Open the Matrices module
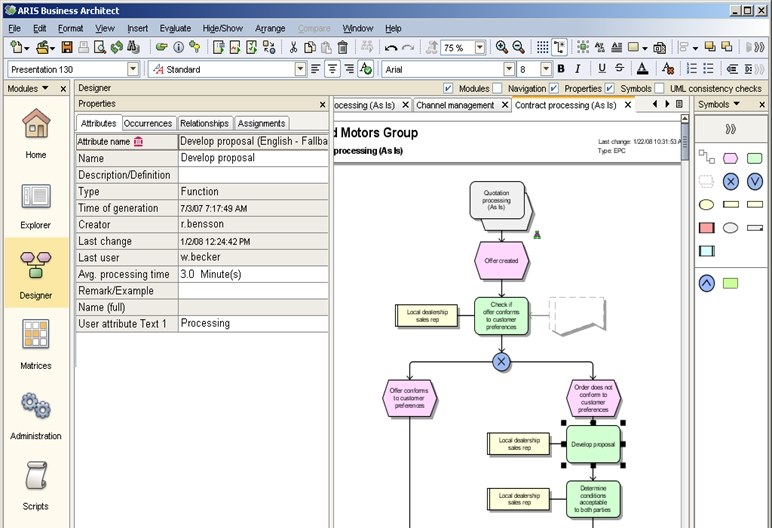This screenshot has height=528, width=772. click(x=36, y=344)
